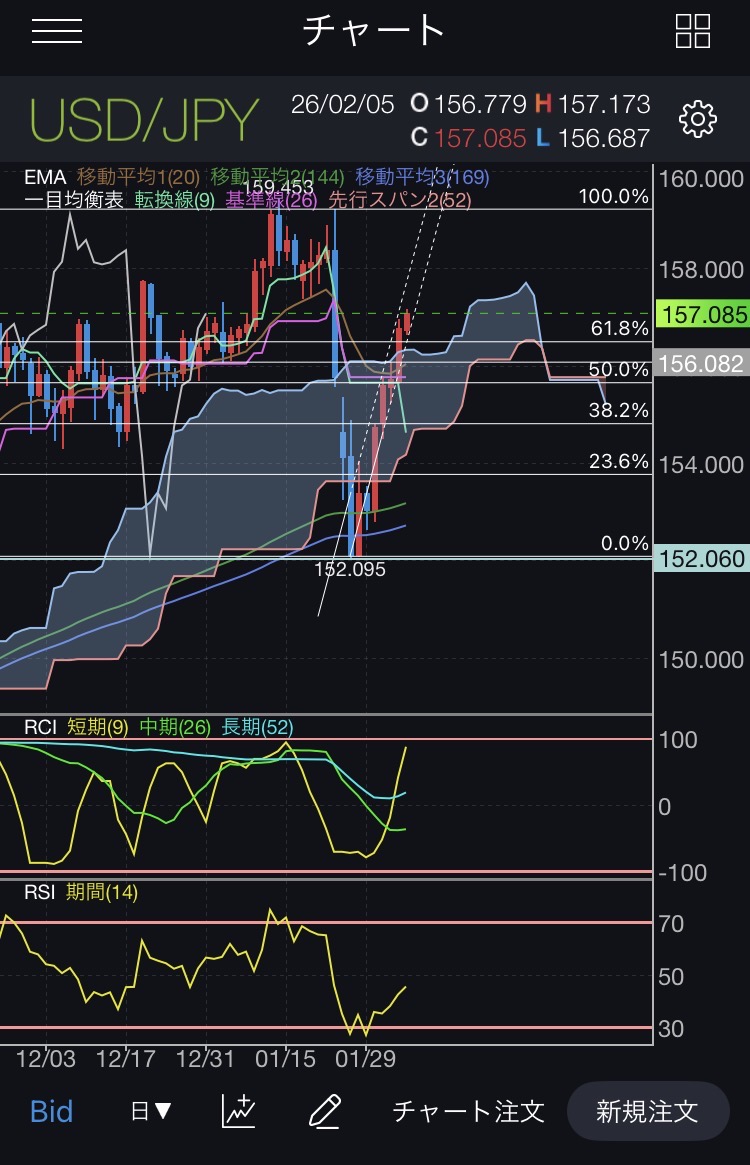Select the gray 156.082 price label
Screen dimensions: 750x1165
[702, 363]
